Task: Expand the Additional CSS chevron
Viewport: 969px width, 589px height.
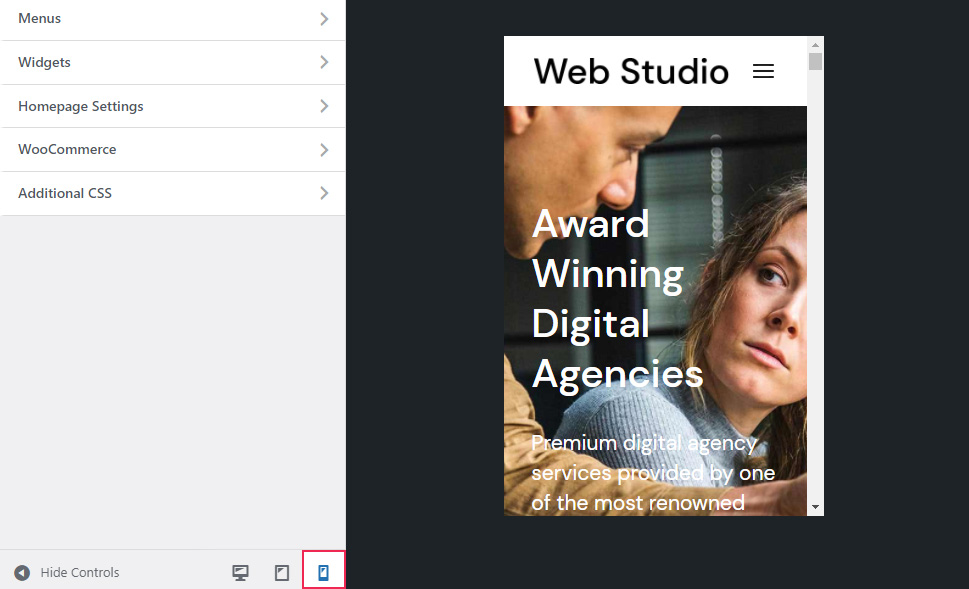Action: coord(324,193)
